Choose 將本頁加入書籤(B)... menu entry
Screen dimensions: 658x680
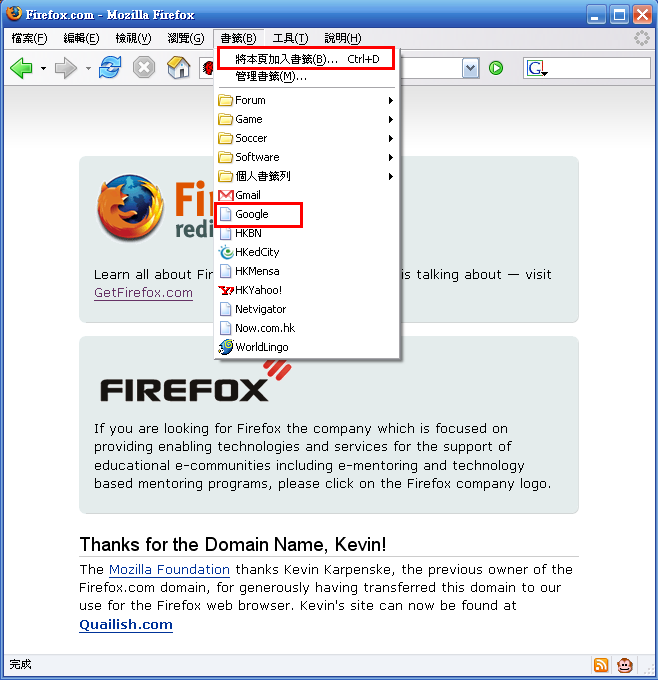(307, 59)
